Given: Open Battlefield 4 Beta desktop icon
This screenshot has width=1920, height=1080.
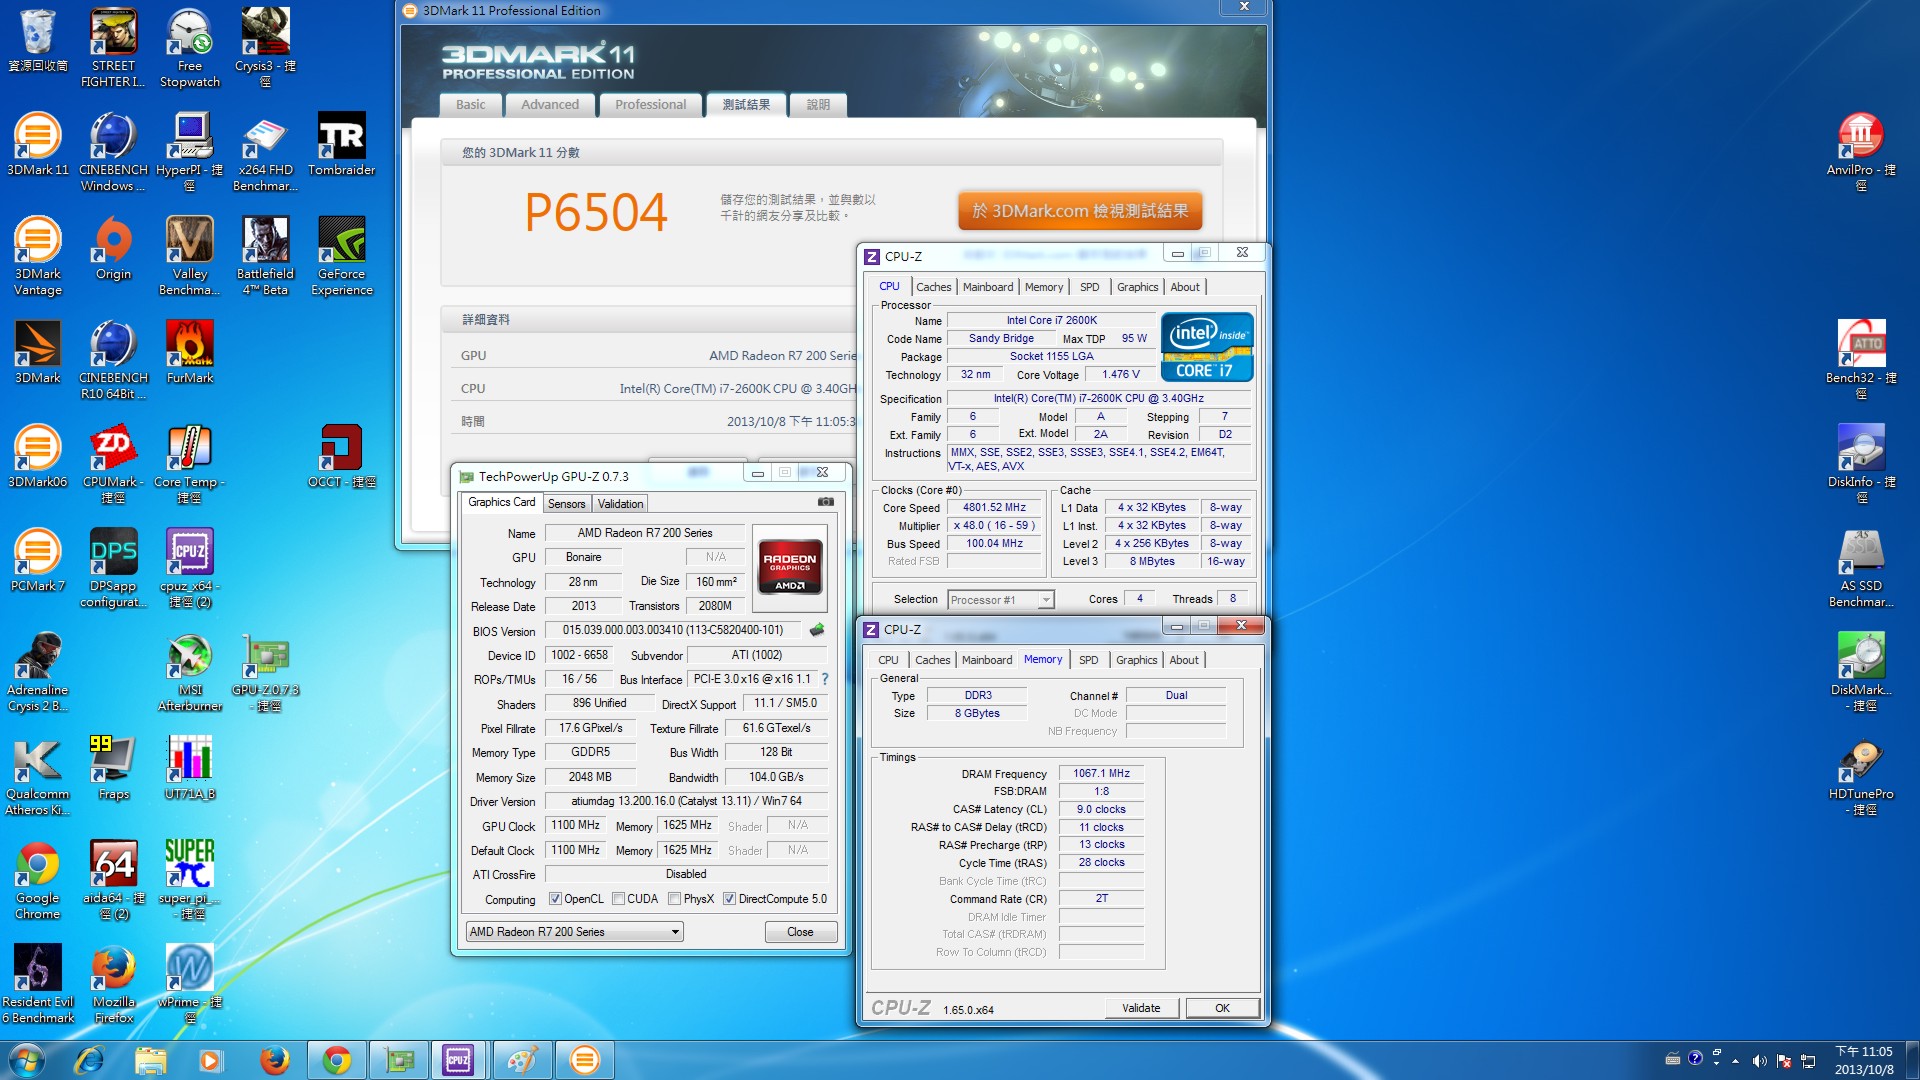Looking at the screenshot, I should 265,256.
